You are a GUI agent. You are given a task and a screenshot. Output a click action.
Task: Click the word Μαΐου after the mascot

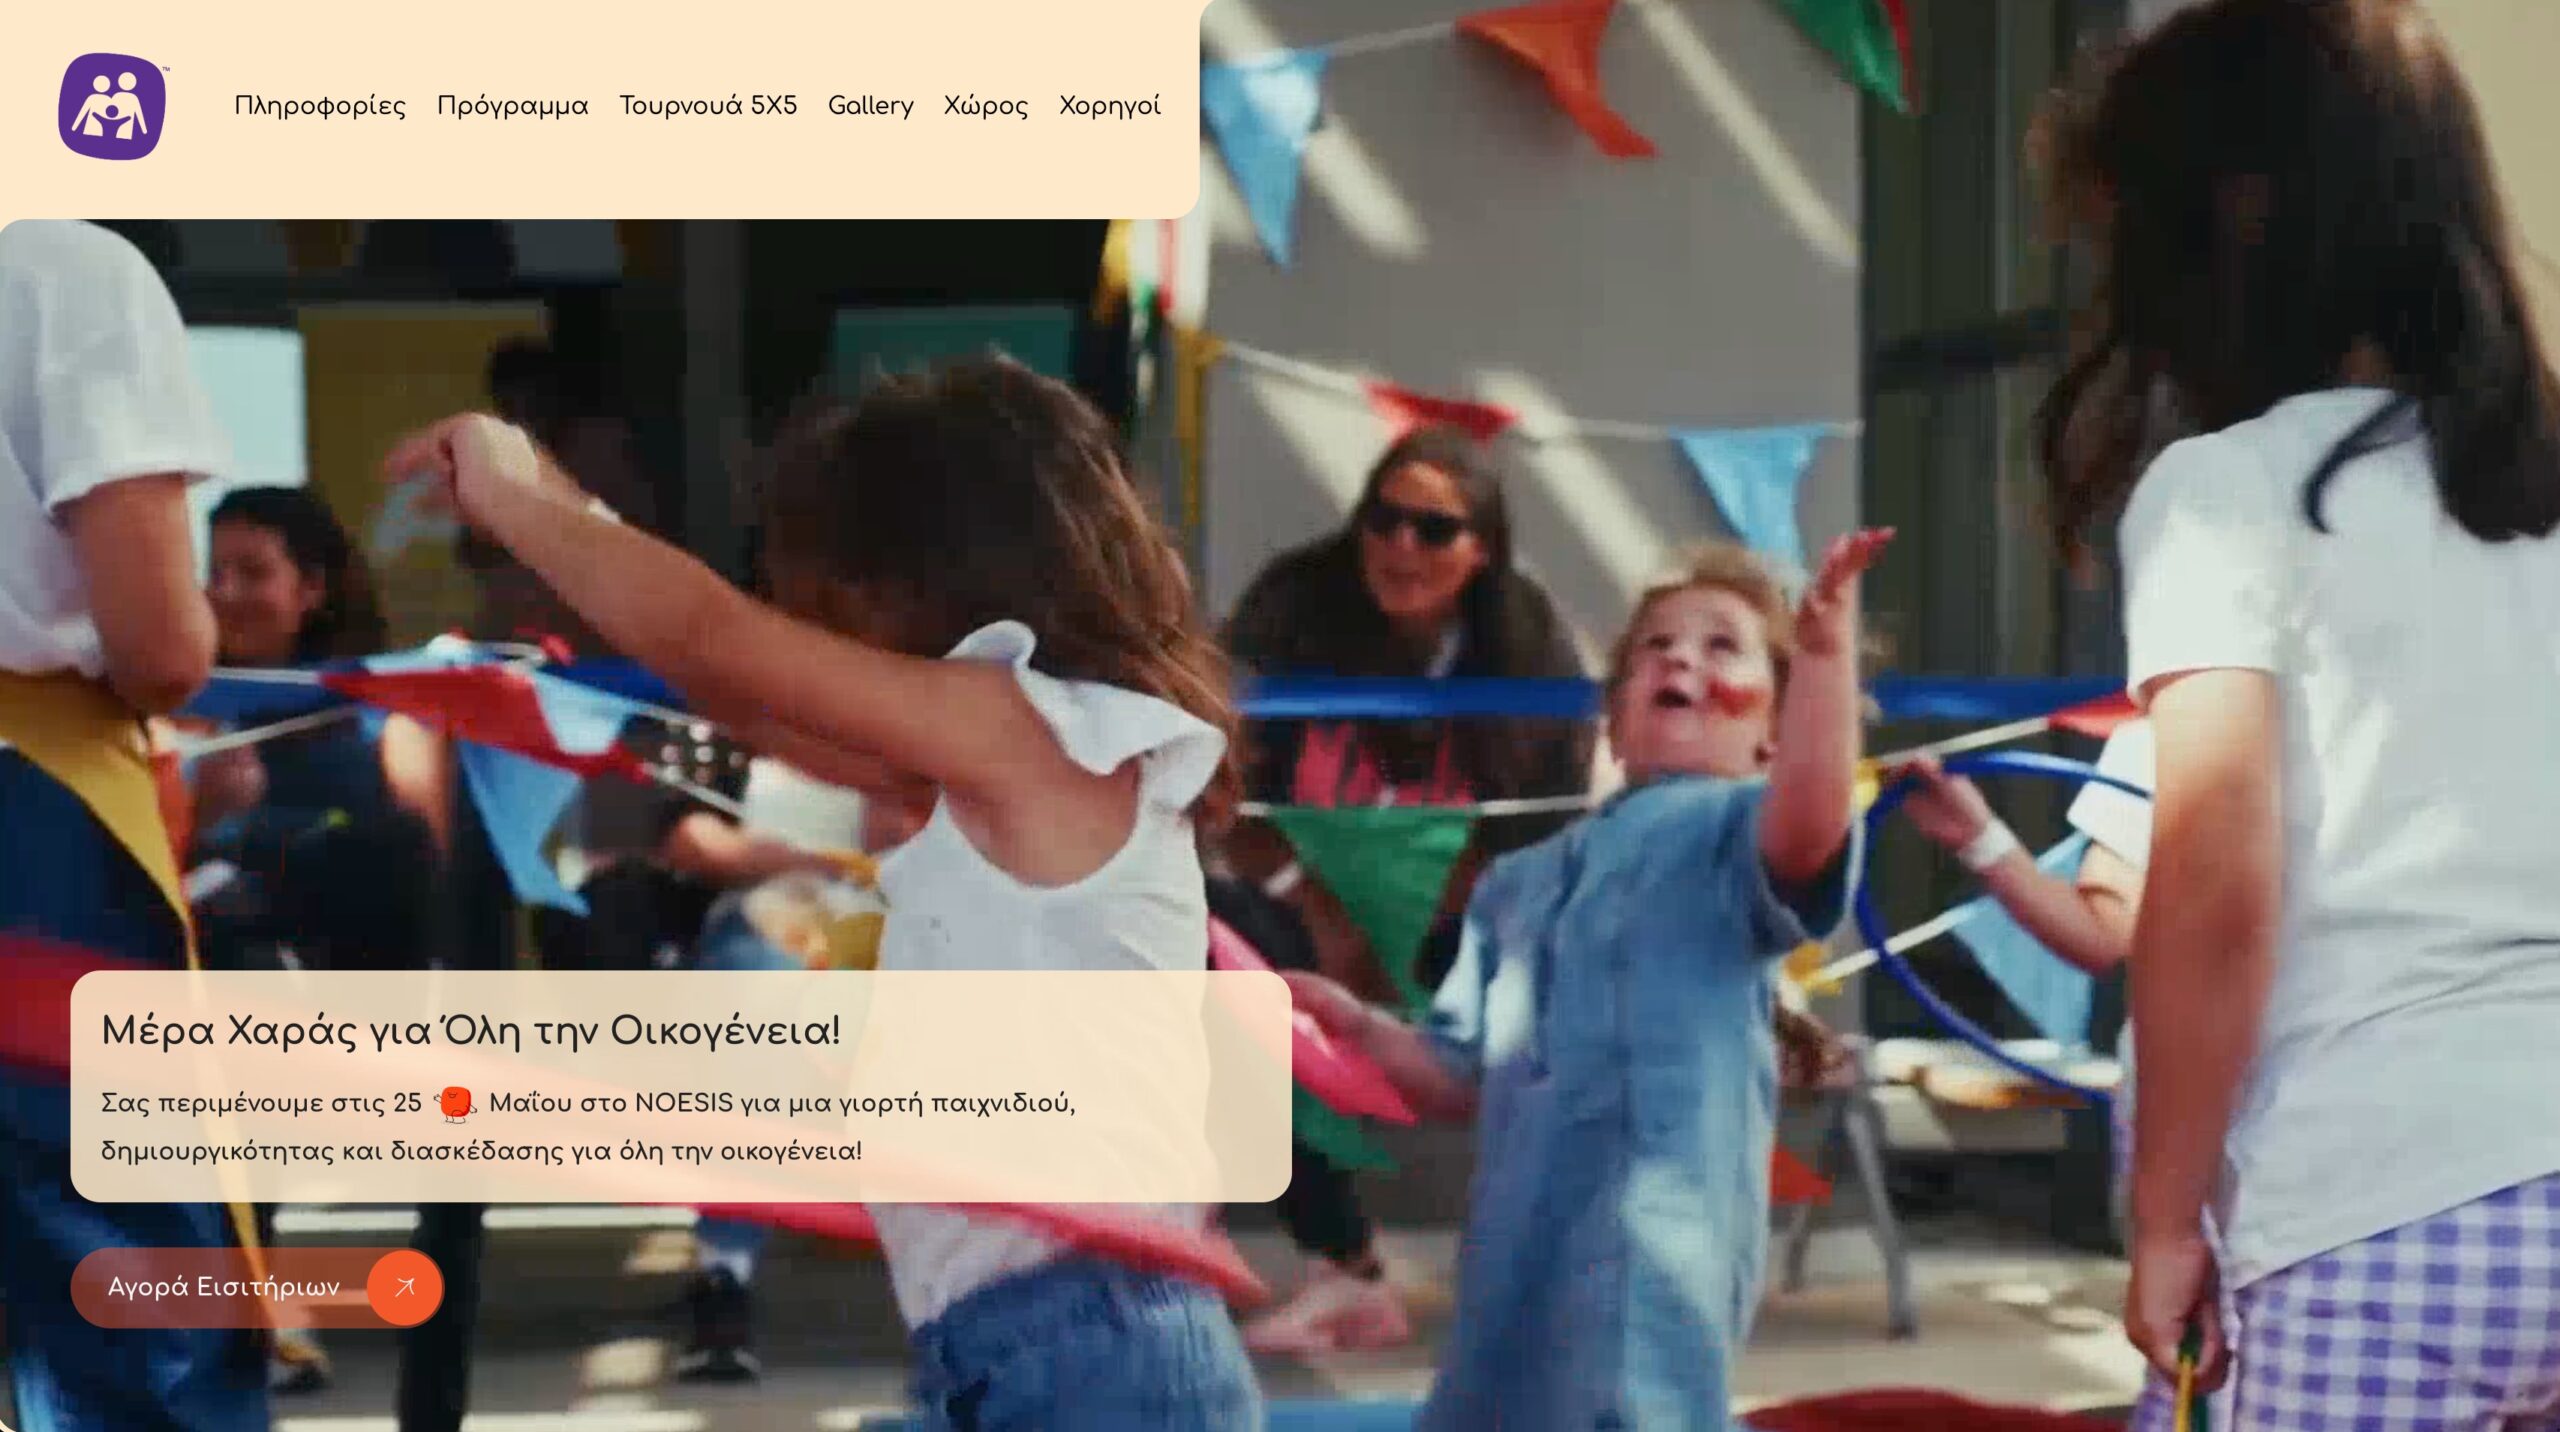click(x=530, y=1103)
